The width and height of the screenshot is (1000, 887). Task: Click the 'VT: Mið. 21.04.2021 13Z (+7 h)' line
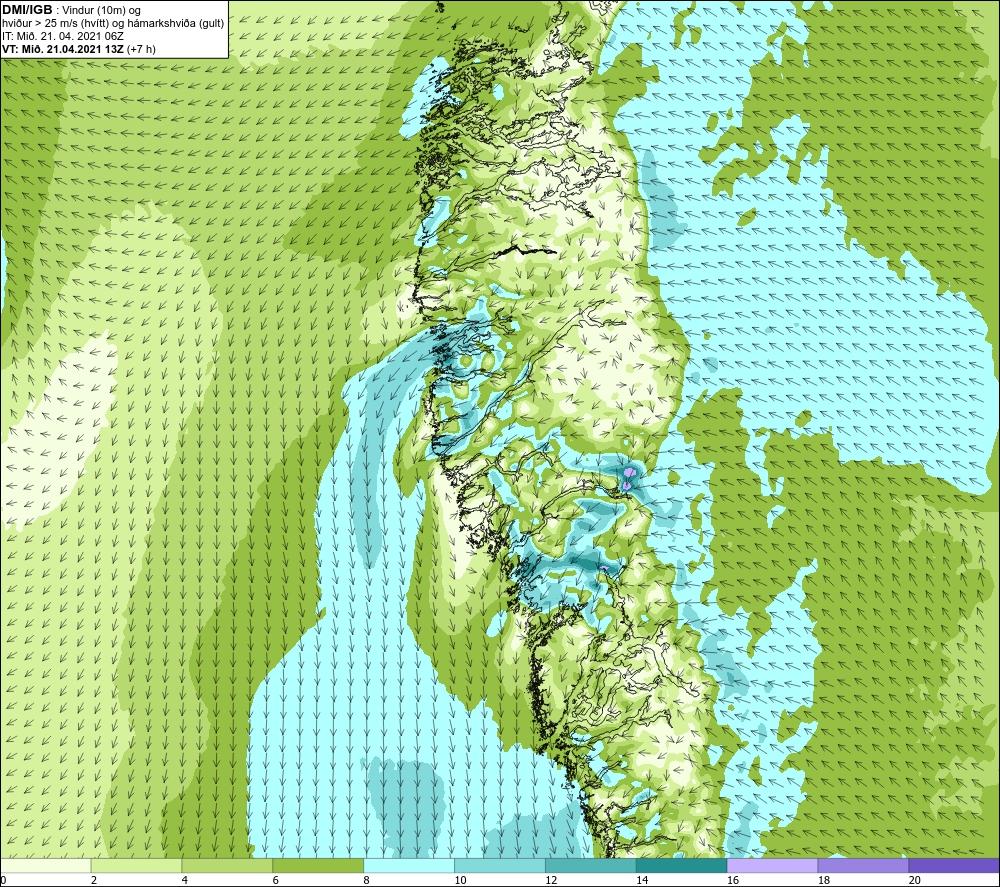(x=79, y=49)
